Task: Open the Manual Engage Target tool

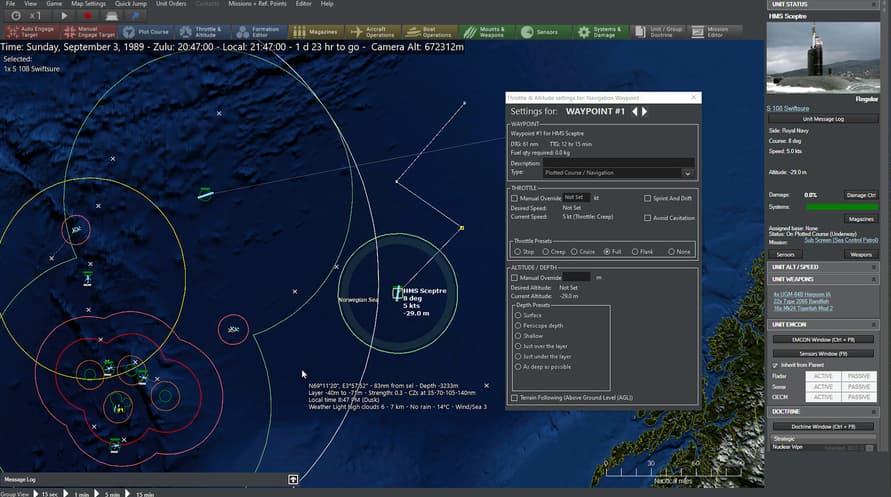Action: 89,32
